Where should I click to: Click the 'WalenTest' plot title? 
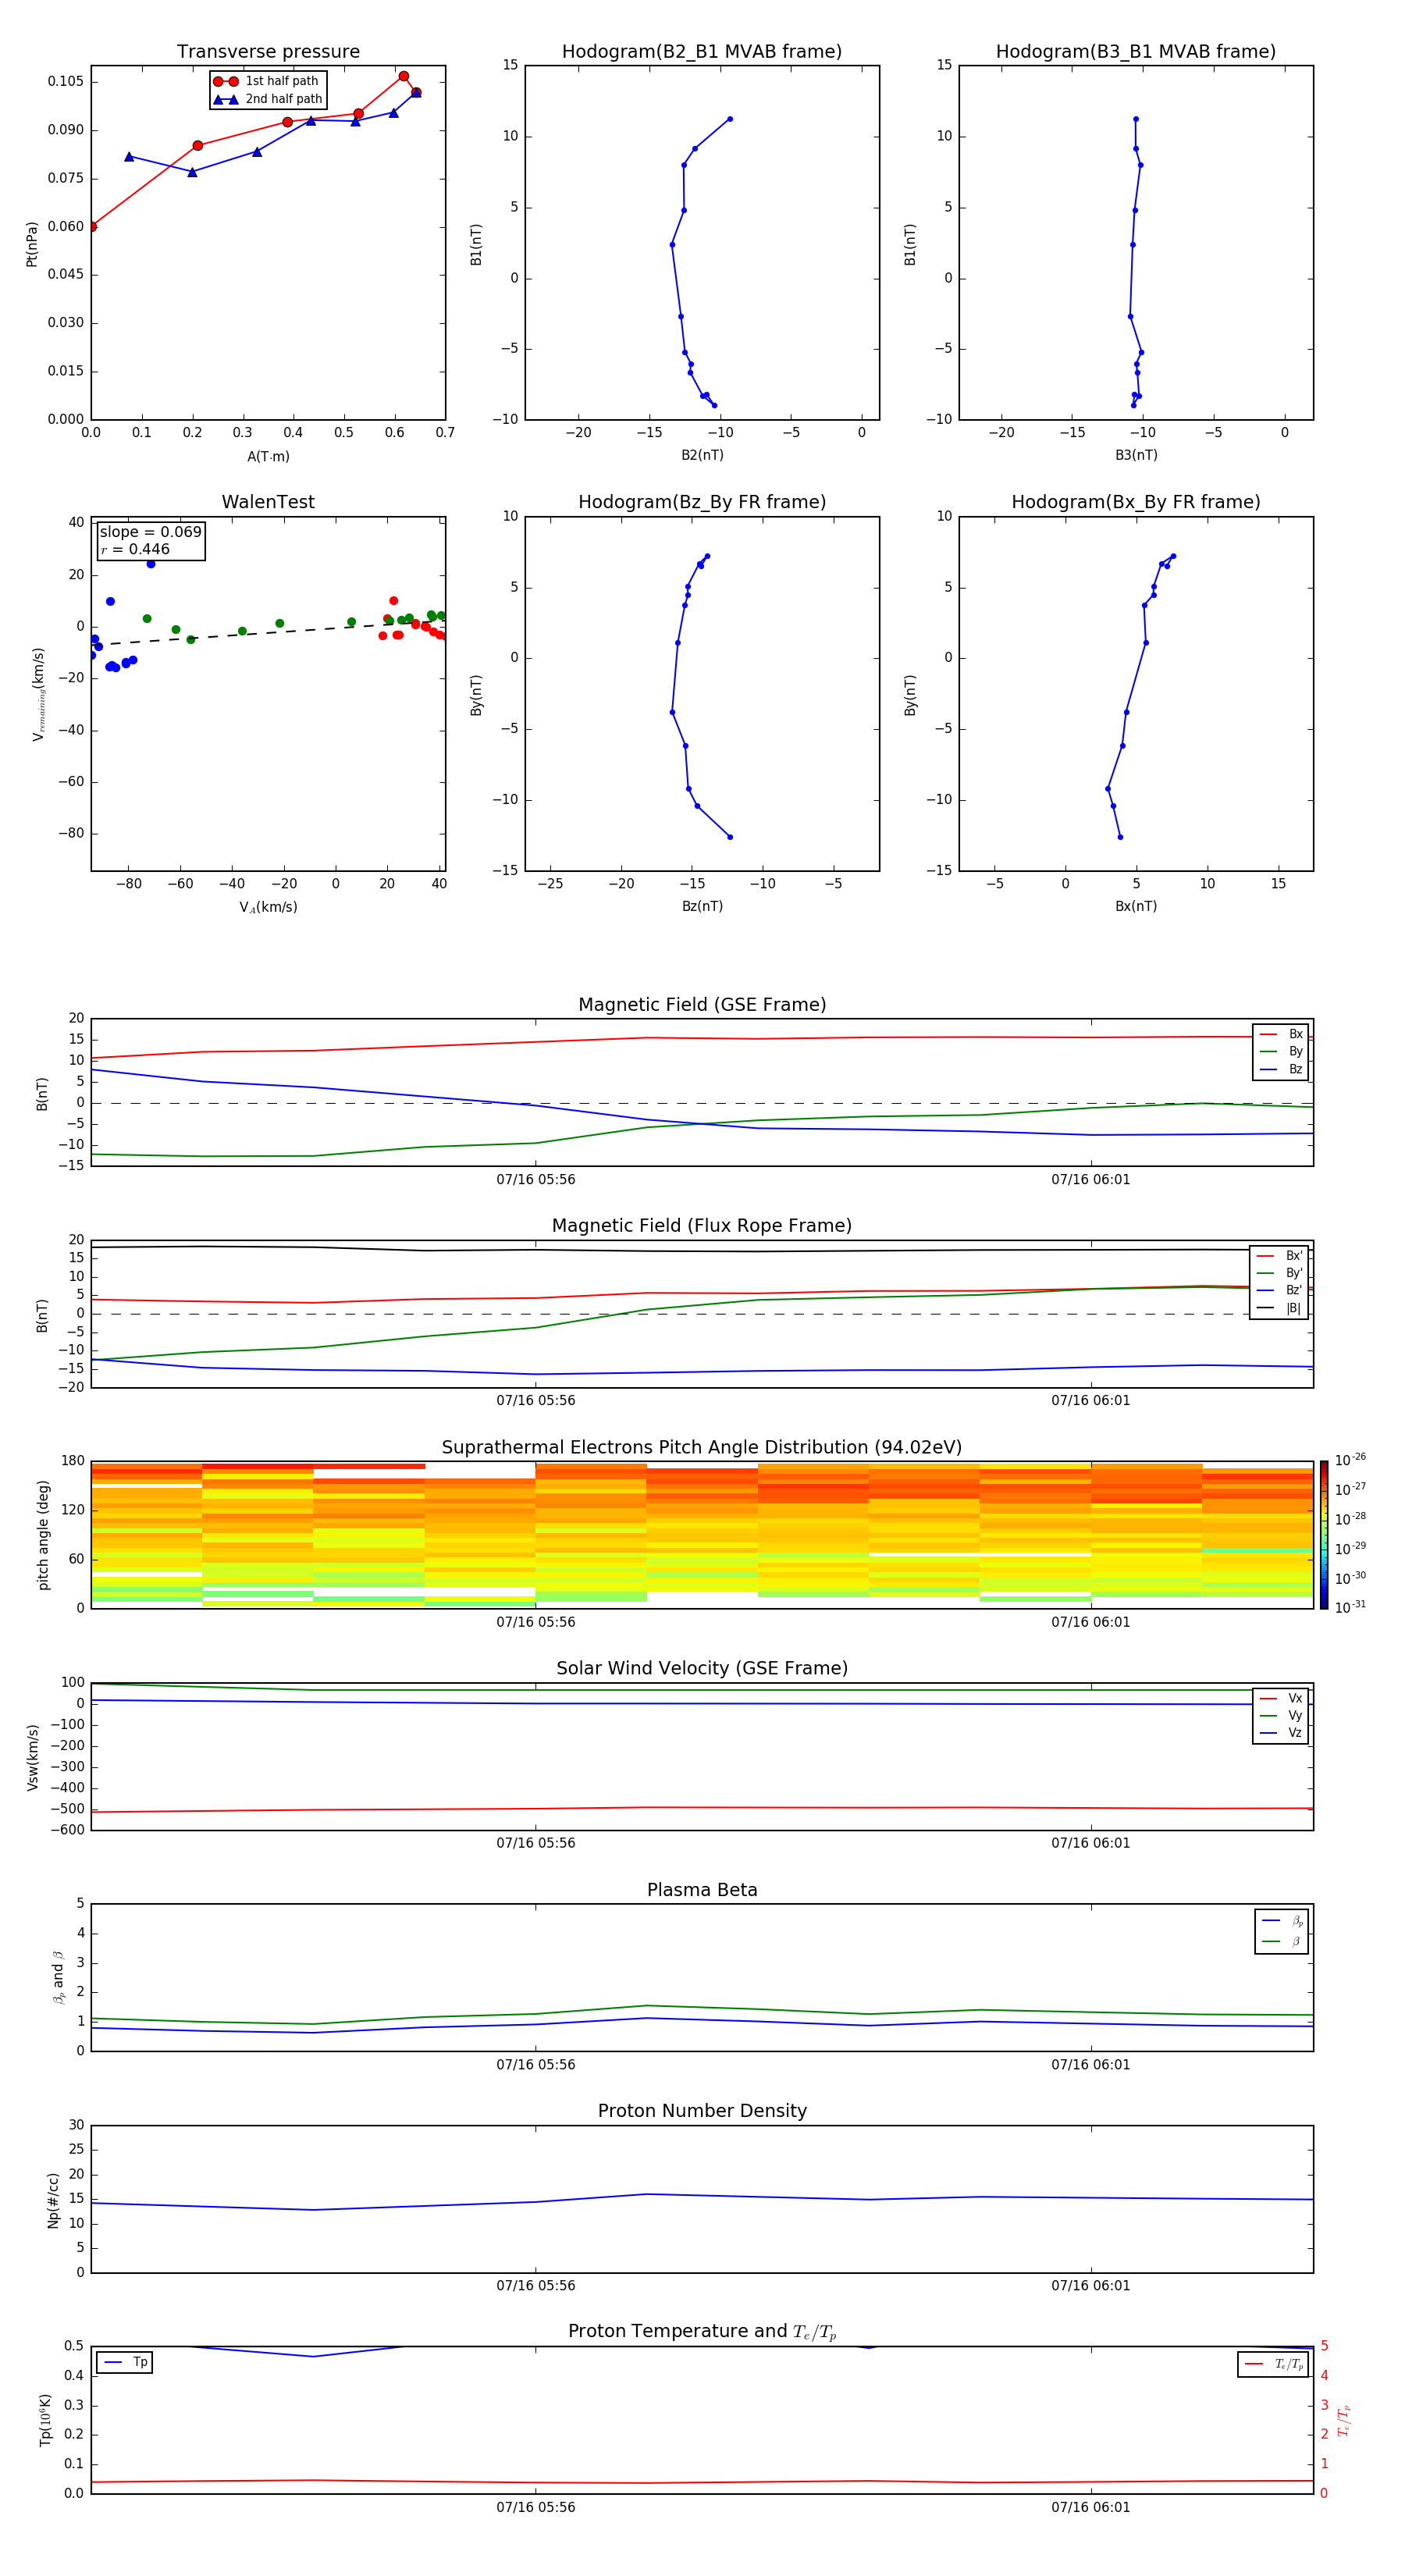pos(268,502)
